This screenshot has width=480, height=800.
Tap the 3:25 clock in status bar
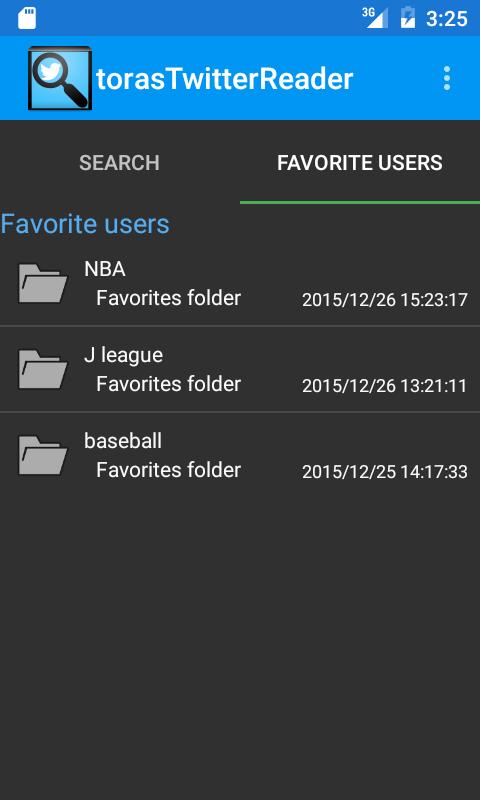pyautogui.click(x=446, y=19)
